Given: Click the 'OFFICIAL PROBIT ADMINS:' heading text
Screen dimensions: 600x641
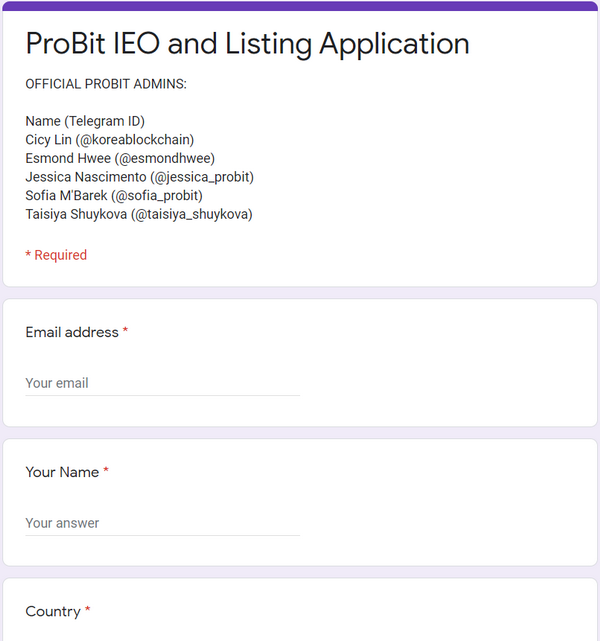Looking at the screenshot, I should pos(106,84).
